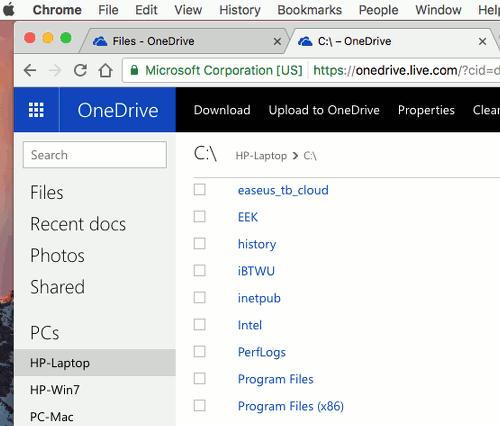Click the browser back arrow

[30, 70]
